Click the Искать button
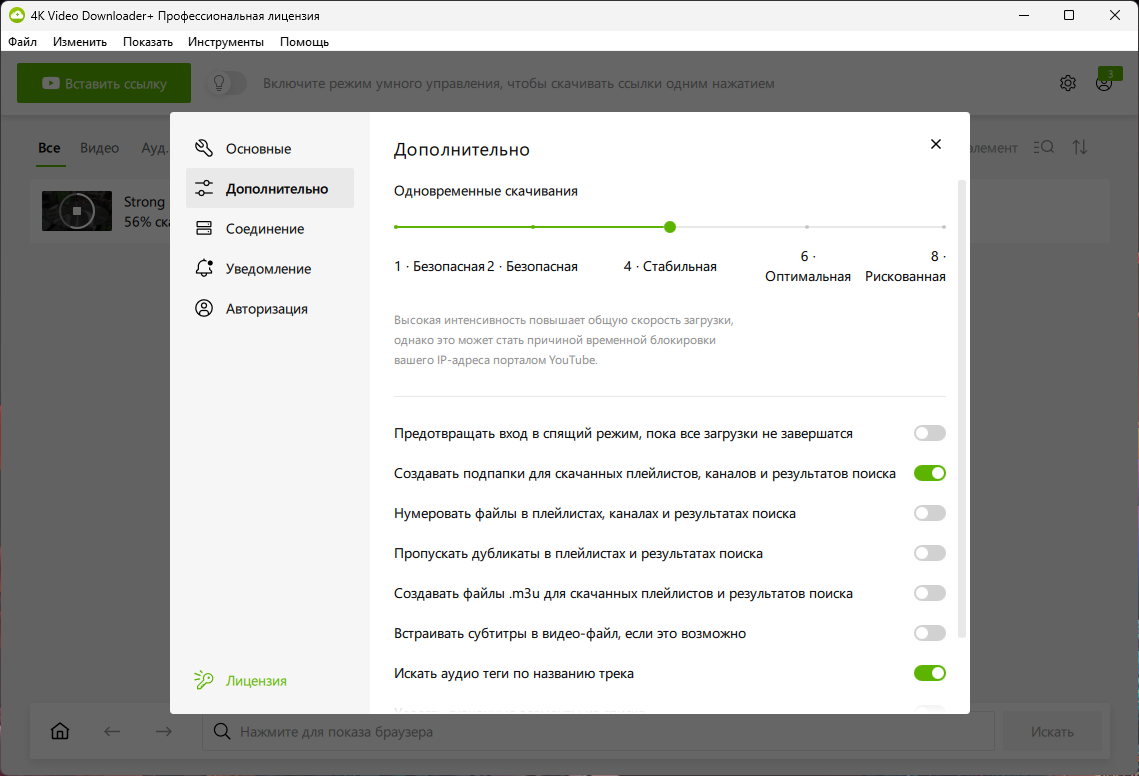The image size is (1139, 776). click(x=1052, y=731)
